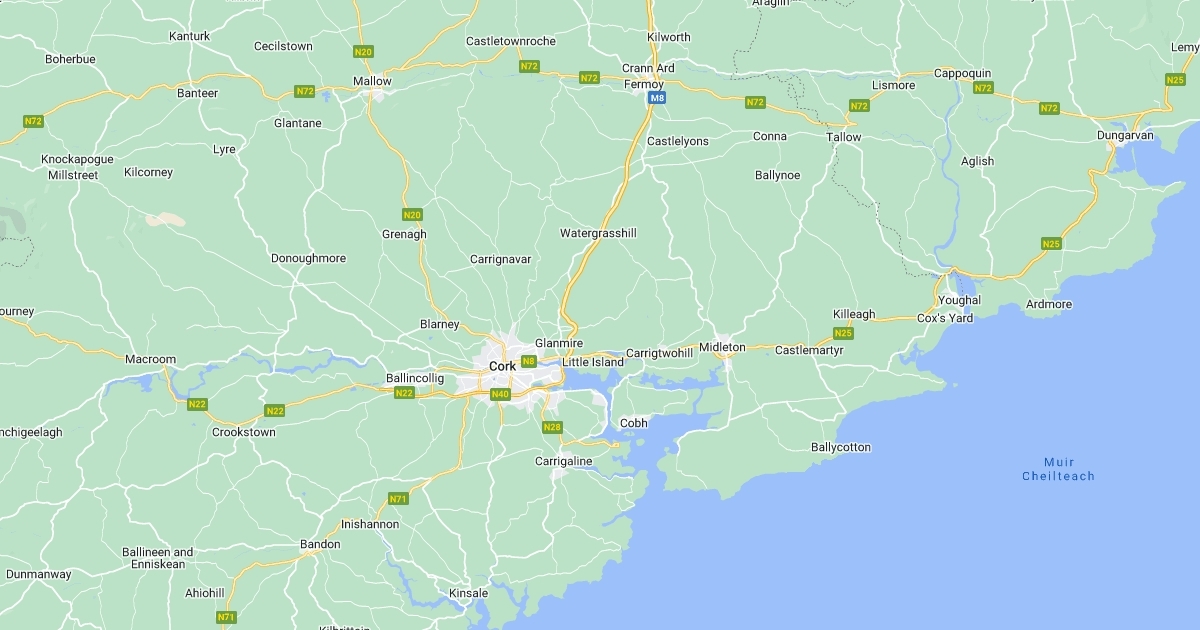Click the N28 road shield above Carrigaline

click(x=552, y=428)
